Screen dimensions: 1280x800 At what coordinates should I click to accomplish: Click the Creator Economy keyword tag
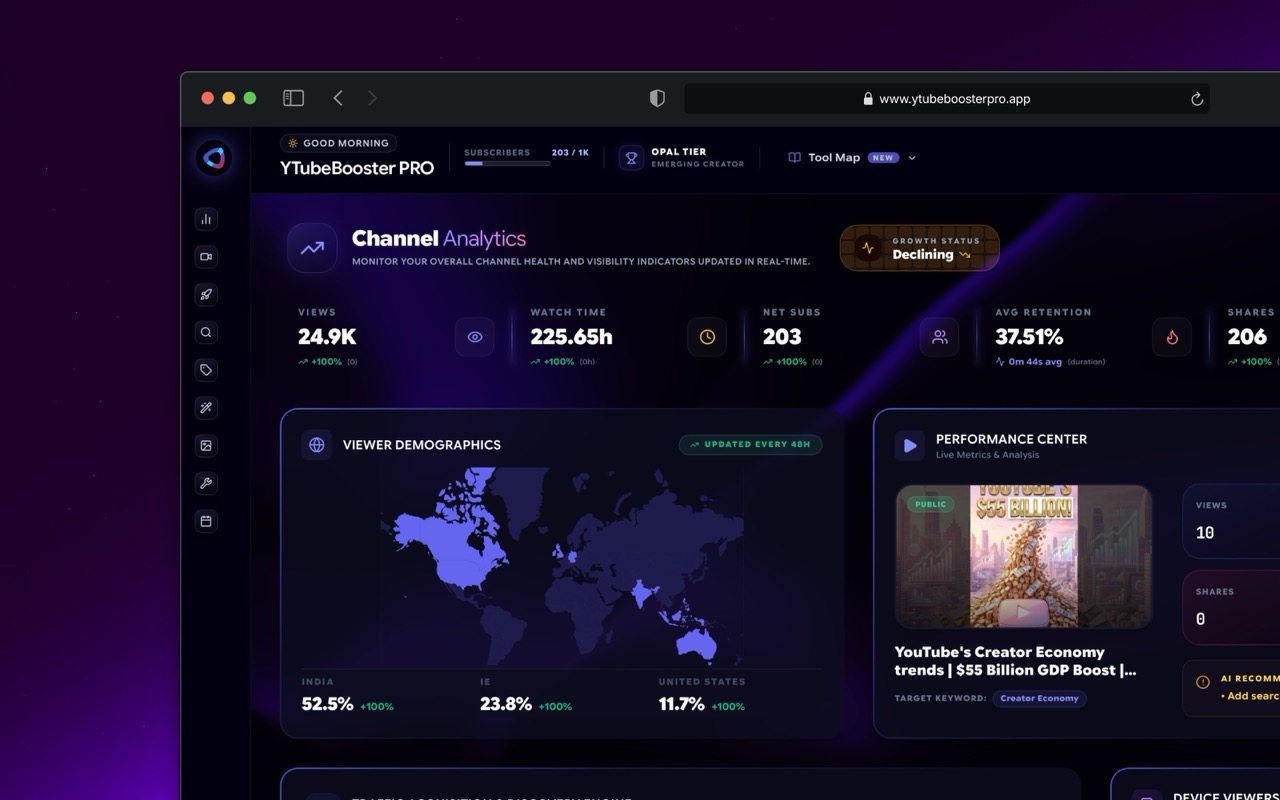click(1039, 698)
